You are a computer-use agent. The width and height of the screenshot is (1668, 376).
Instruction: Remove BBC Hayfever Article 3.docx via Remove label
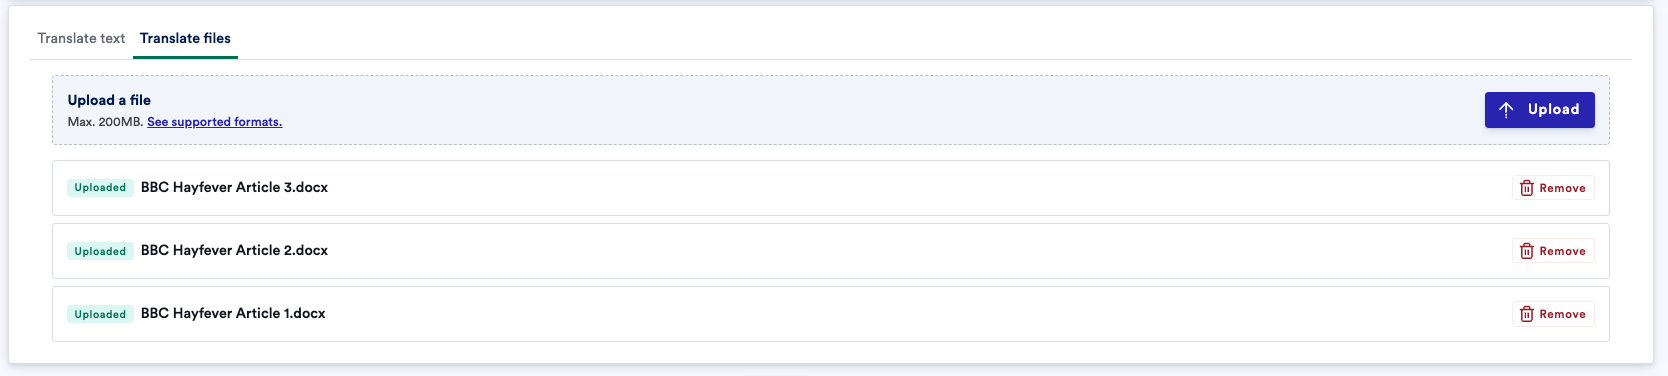(1562, 188)
